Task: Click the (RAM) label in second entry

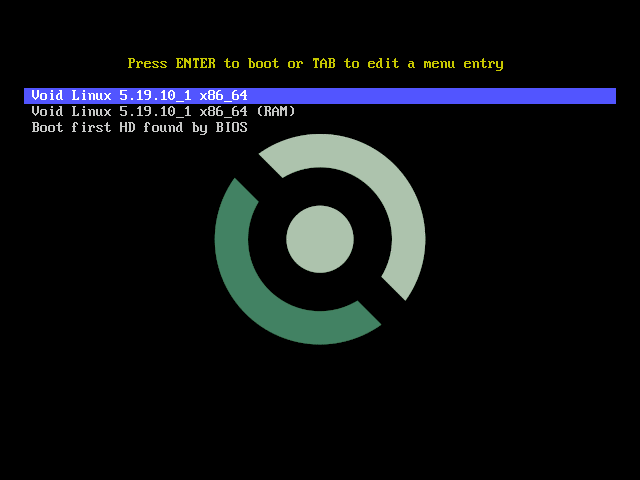Action: point(275,112)
